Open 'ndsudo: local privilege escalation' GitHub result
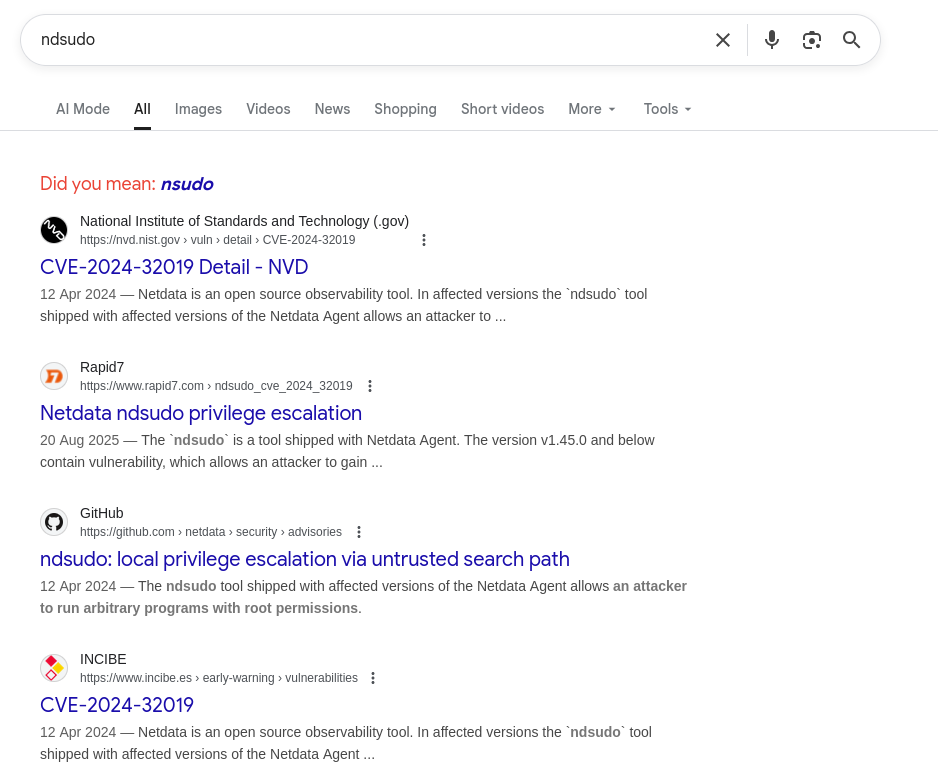 [x=304, y=559]
